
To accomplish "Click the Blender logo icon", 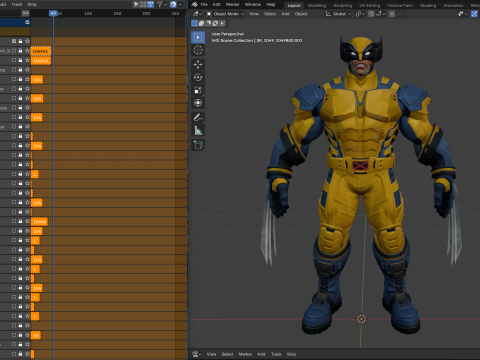I will coord(195,4).
